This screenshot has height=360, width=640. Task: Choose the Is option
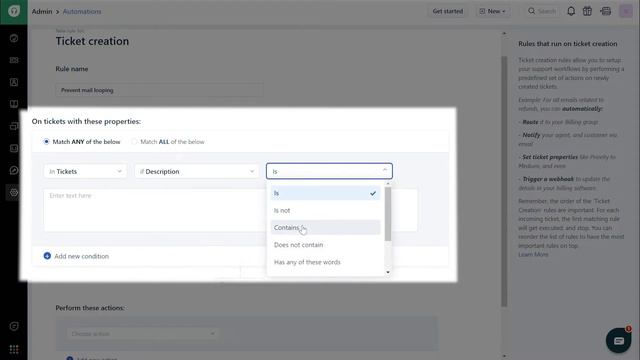click(x=325, y=193)
